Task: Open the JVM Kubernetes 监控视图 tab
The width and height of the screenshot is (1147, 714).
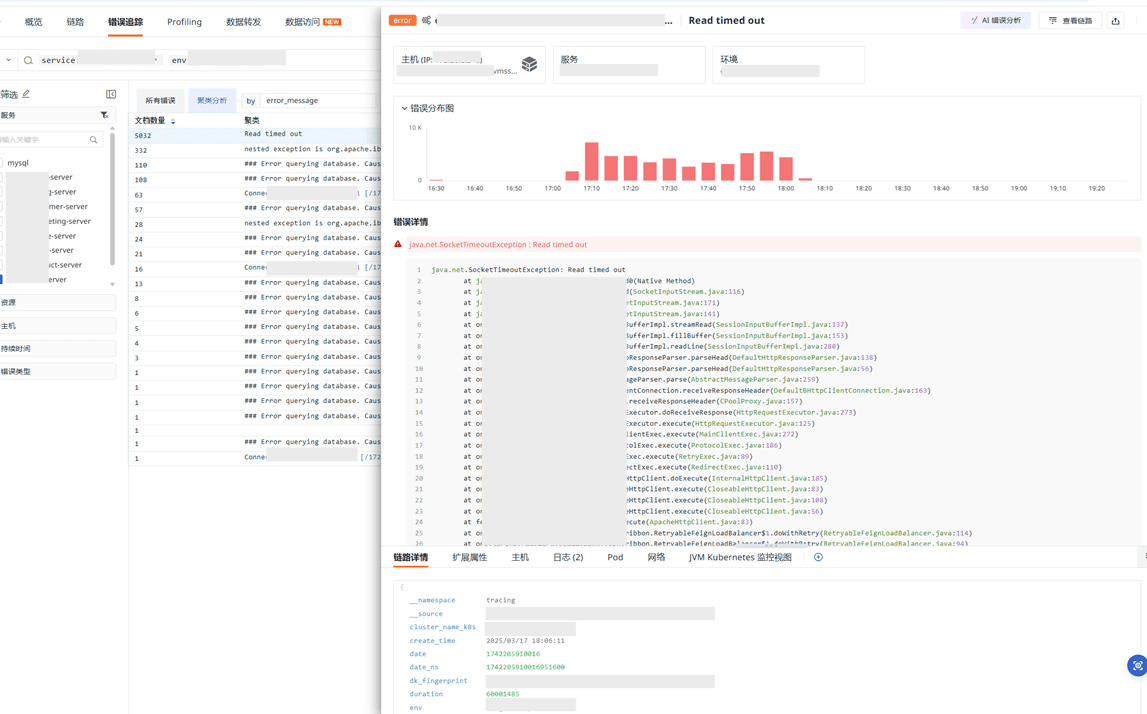Action: click(739, 557)
